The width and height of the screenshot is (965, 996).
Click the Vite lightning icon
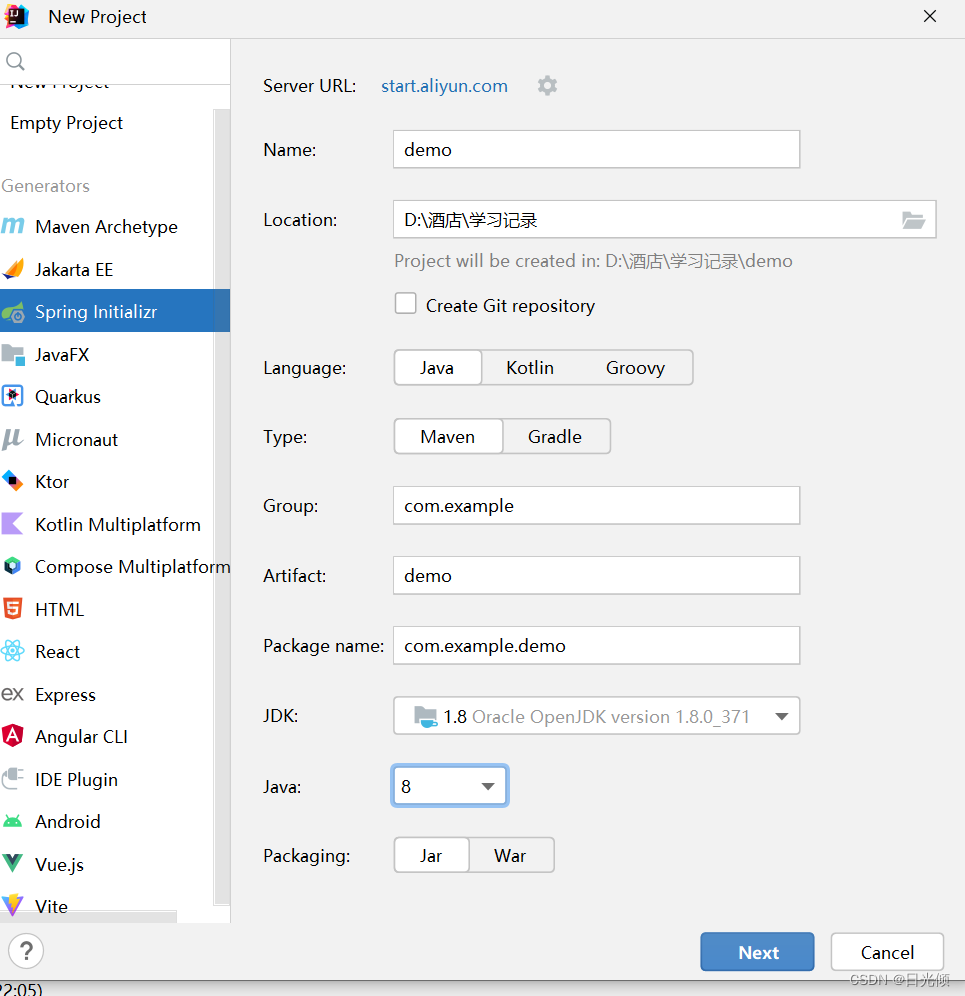[x=13, y=905]
